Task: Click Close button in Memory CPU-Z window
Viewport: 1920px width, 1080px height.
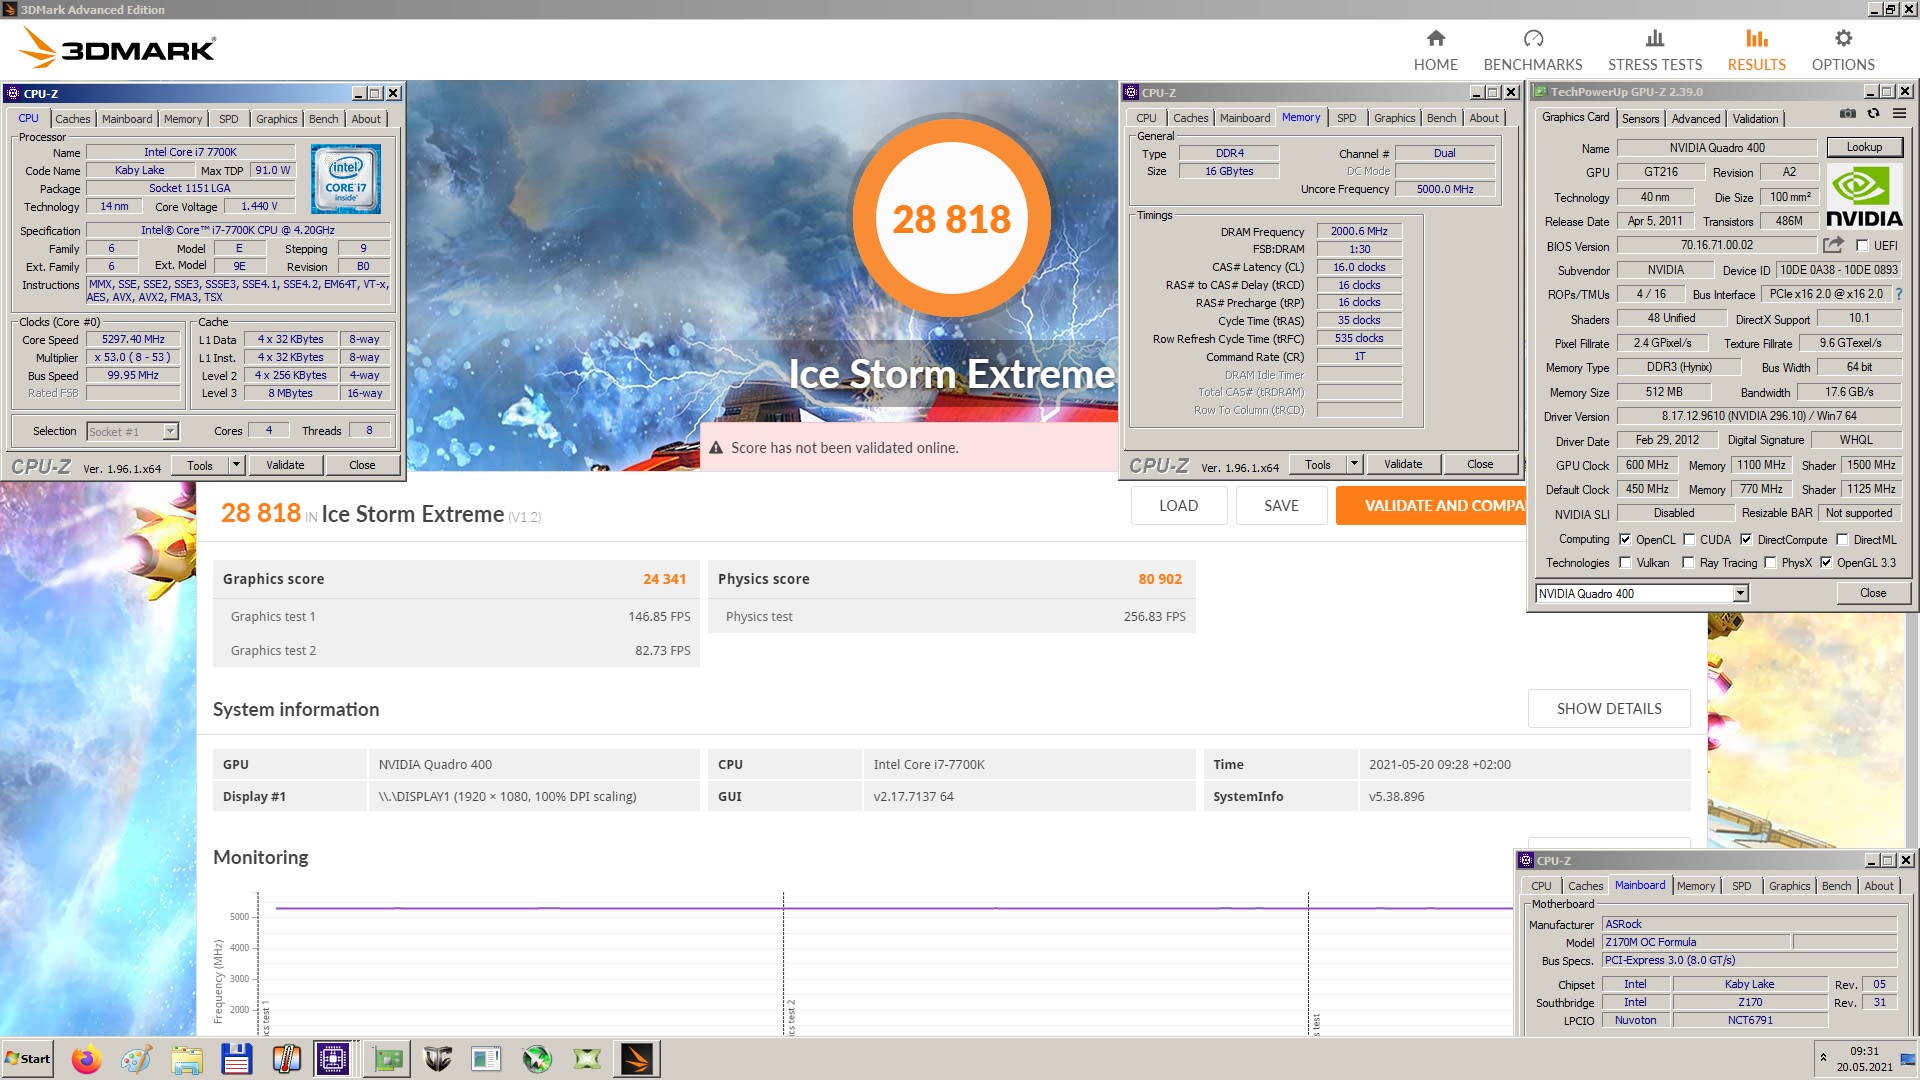Action: coord(1480,464)
